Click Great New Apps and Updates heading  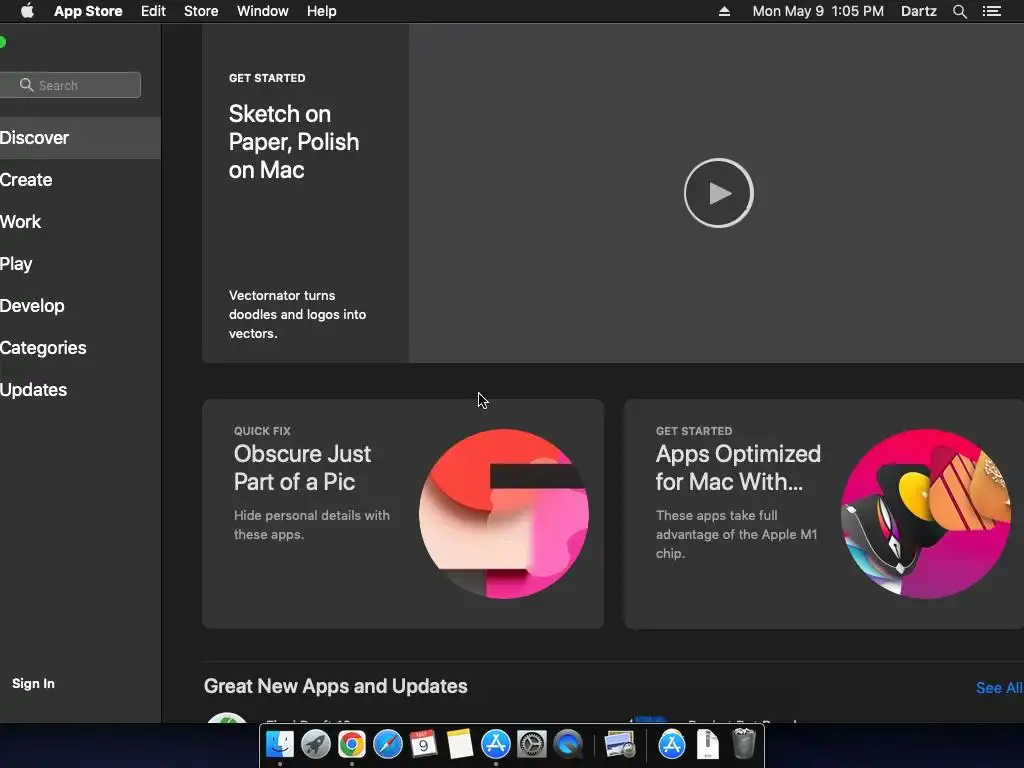click(x=336, y=686)
